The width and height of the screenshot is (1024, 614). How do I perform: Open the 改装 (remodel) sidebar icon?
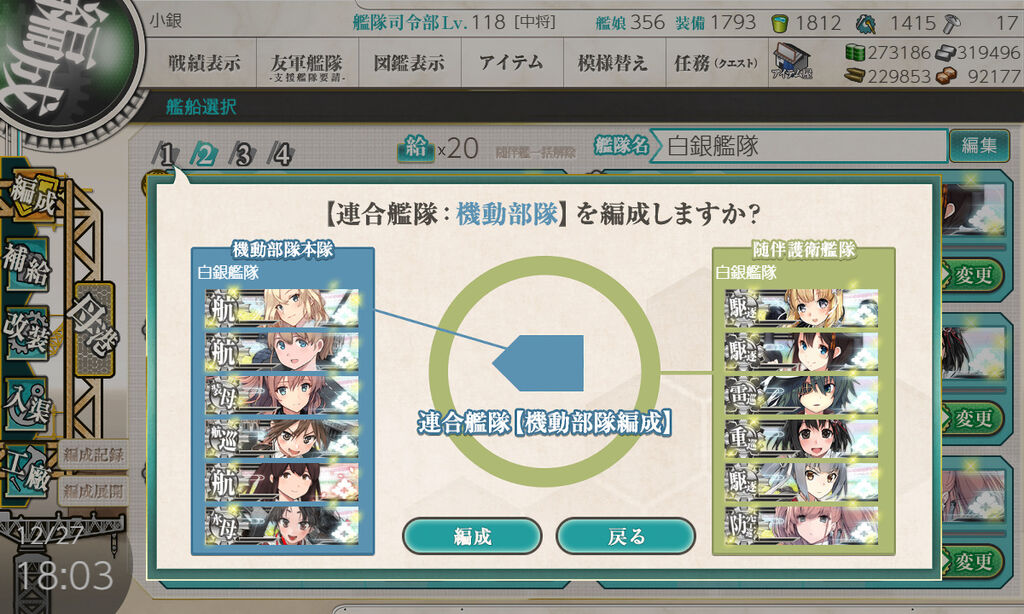click(27, 334)
